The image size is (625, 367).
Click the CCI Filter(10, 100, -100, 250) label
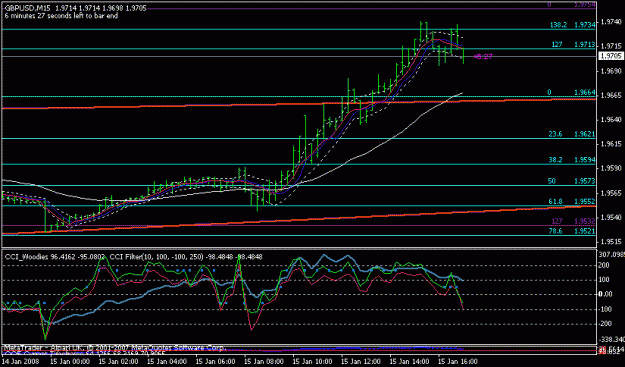156,257
